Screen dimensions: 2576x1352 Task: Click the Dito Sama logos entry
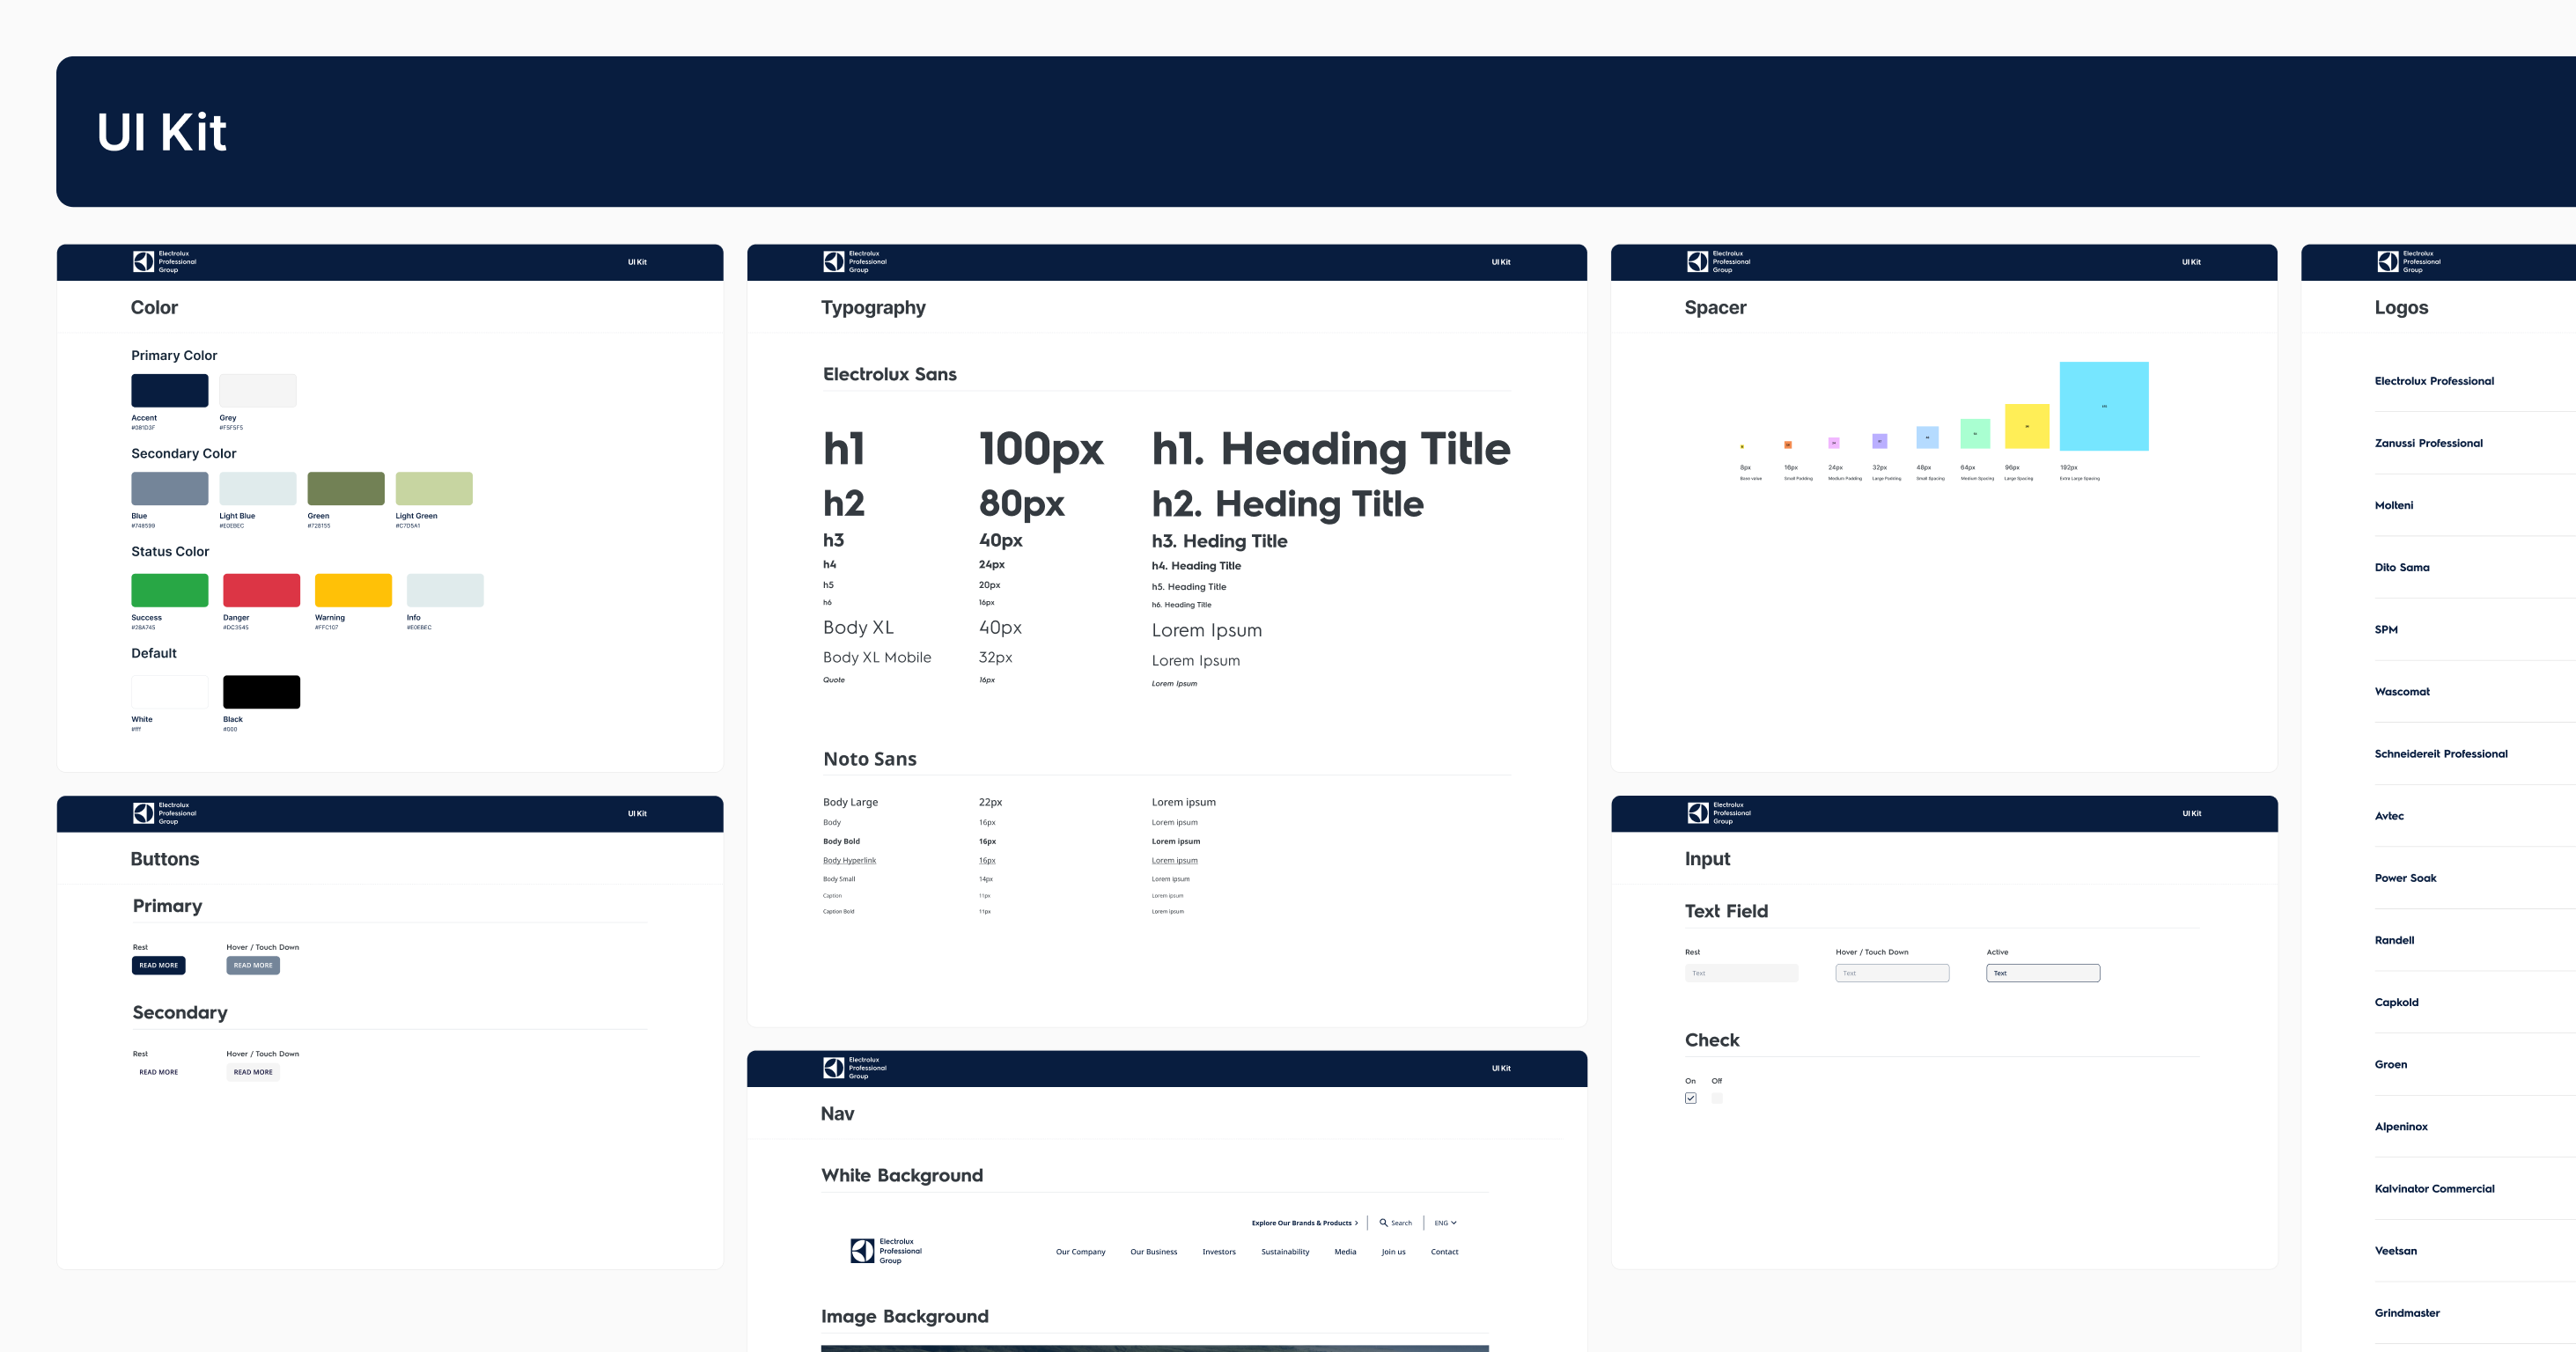[2402, 567]
